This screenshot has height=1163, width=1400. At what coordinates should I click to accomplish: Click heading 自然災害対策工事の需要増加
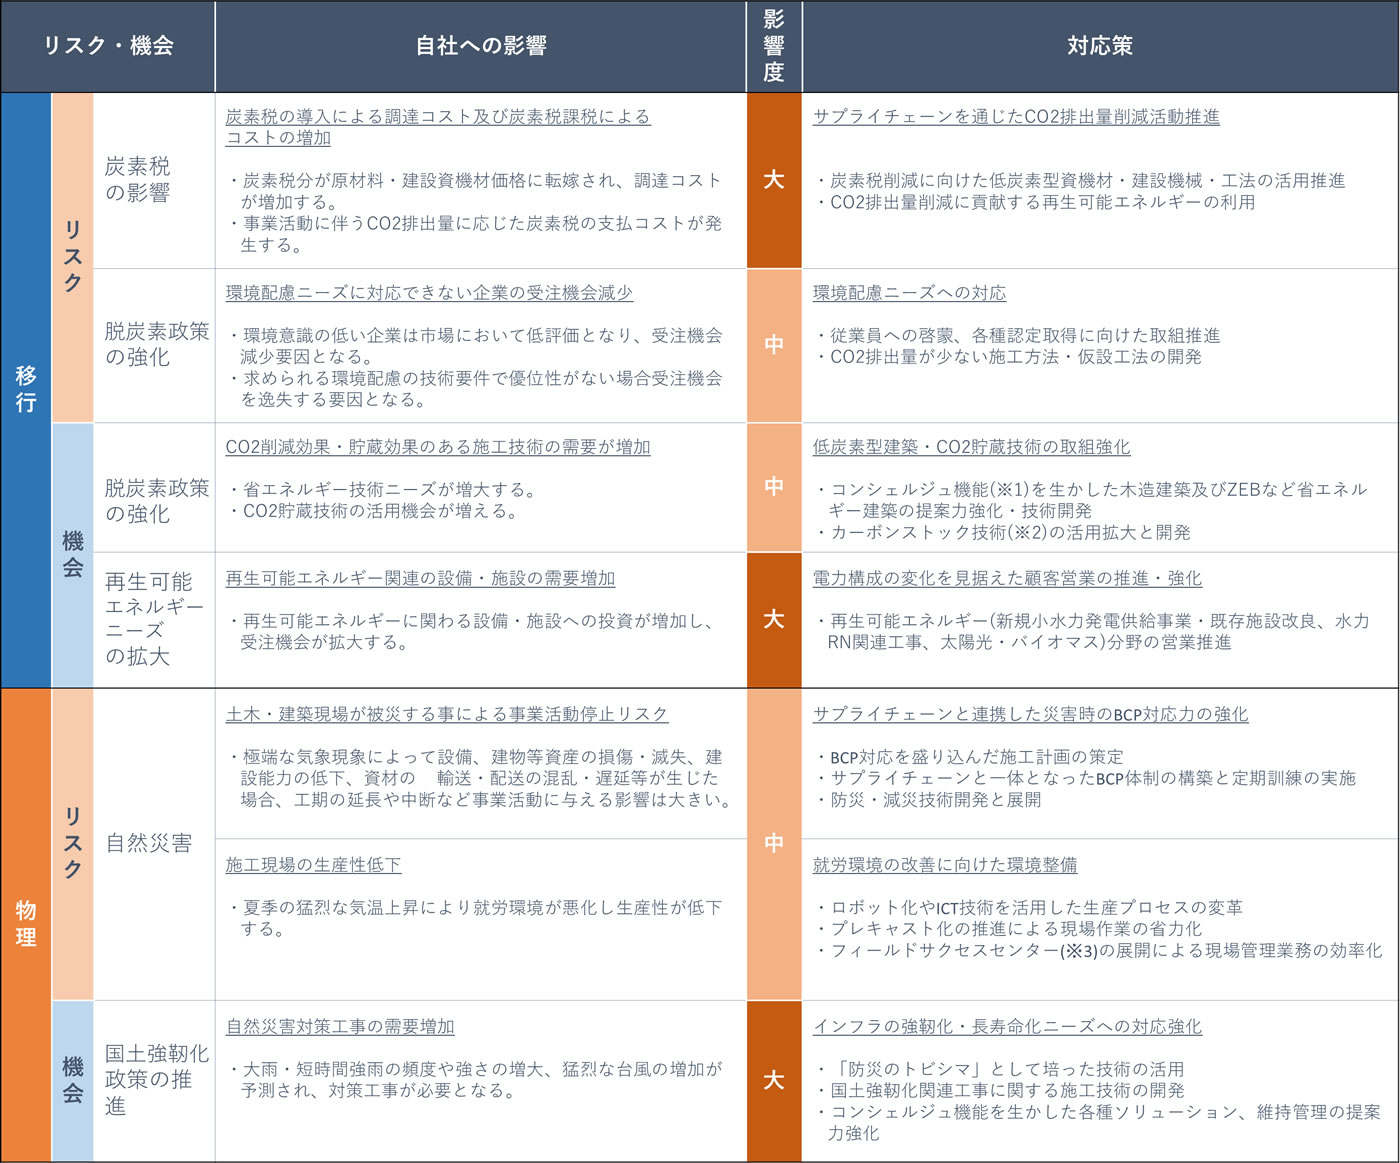(x=340, y=1027)
